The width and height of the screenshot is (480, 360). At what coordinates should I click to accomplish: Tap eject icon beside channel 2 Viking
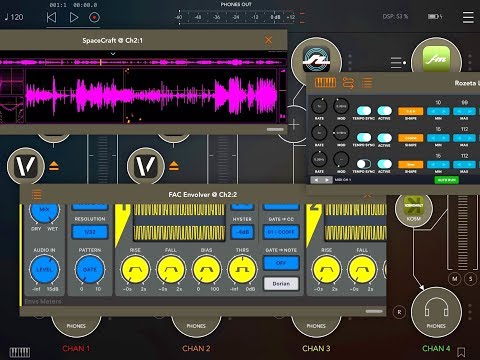pyautogui.click(x=174, y=166)
